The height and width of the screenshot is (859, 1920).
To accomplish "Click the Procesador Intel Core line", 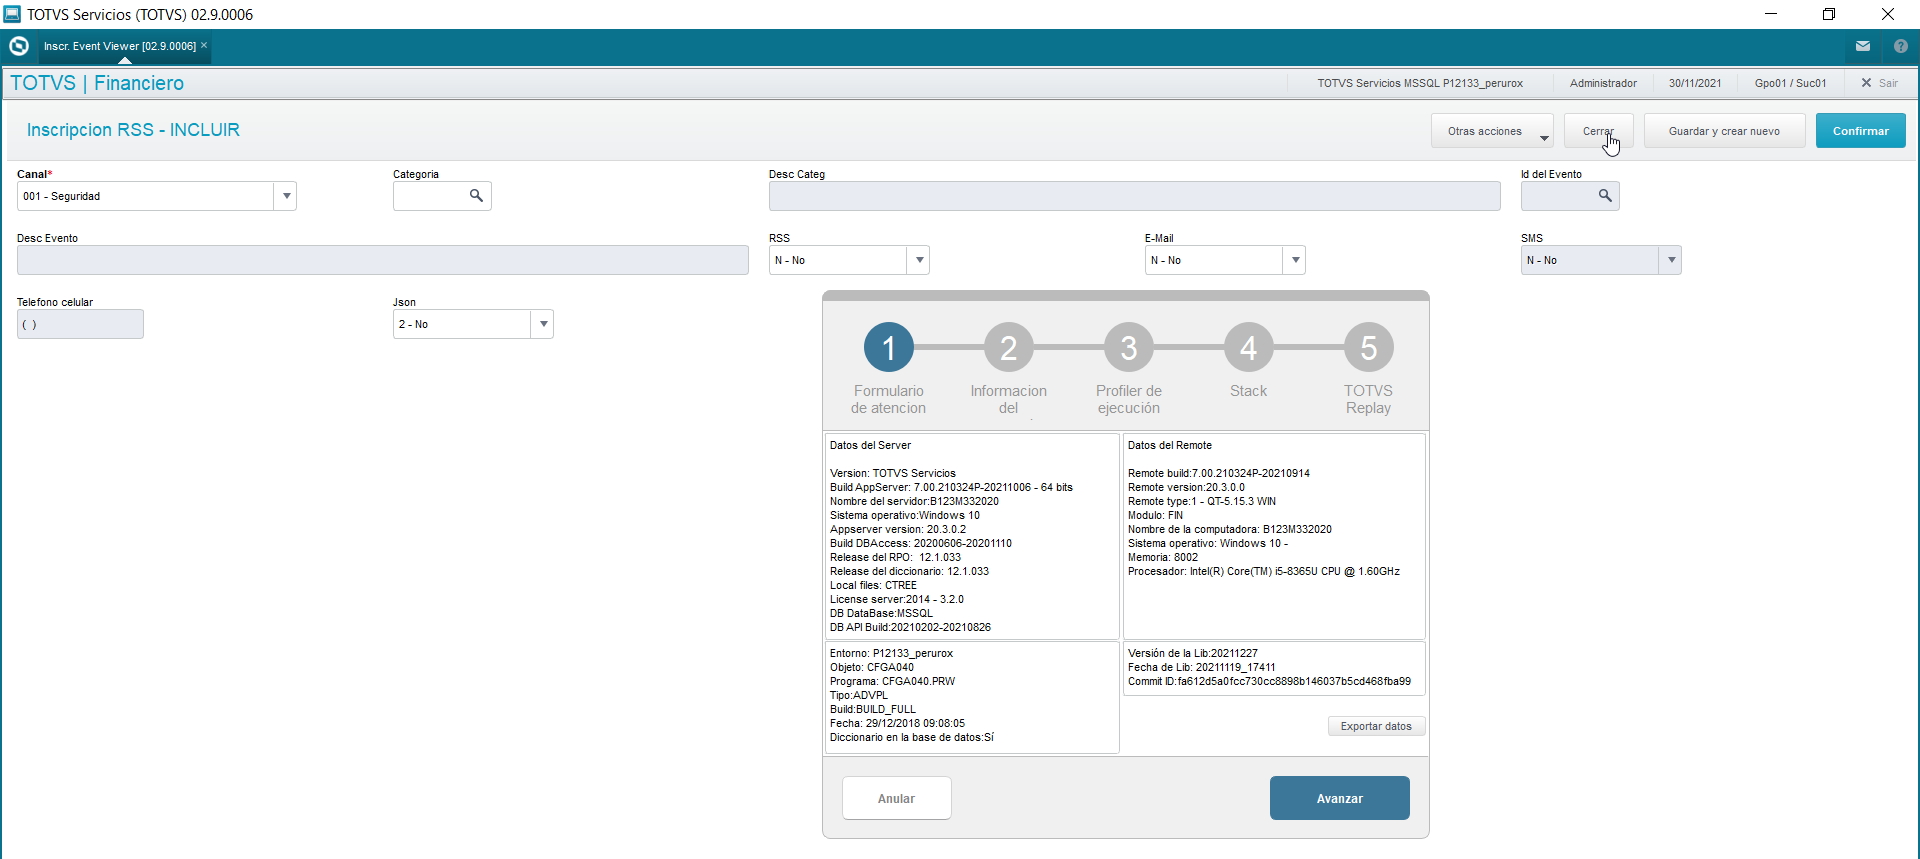I will pyautogui.click(x=1263, y=571).
